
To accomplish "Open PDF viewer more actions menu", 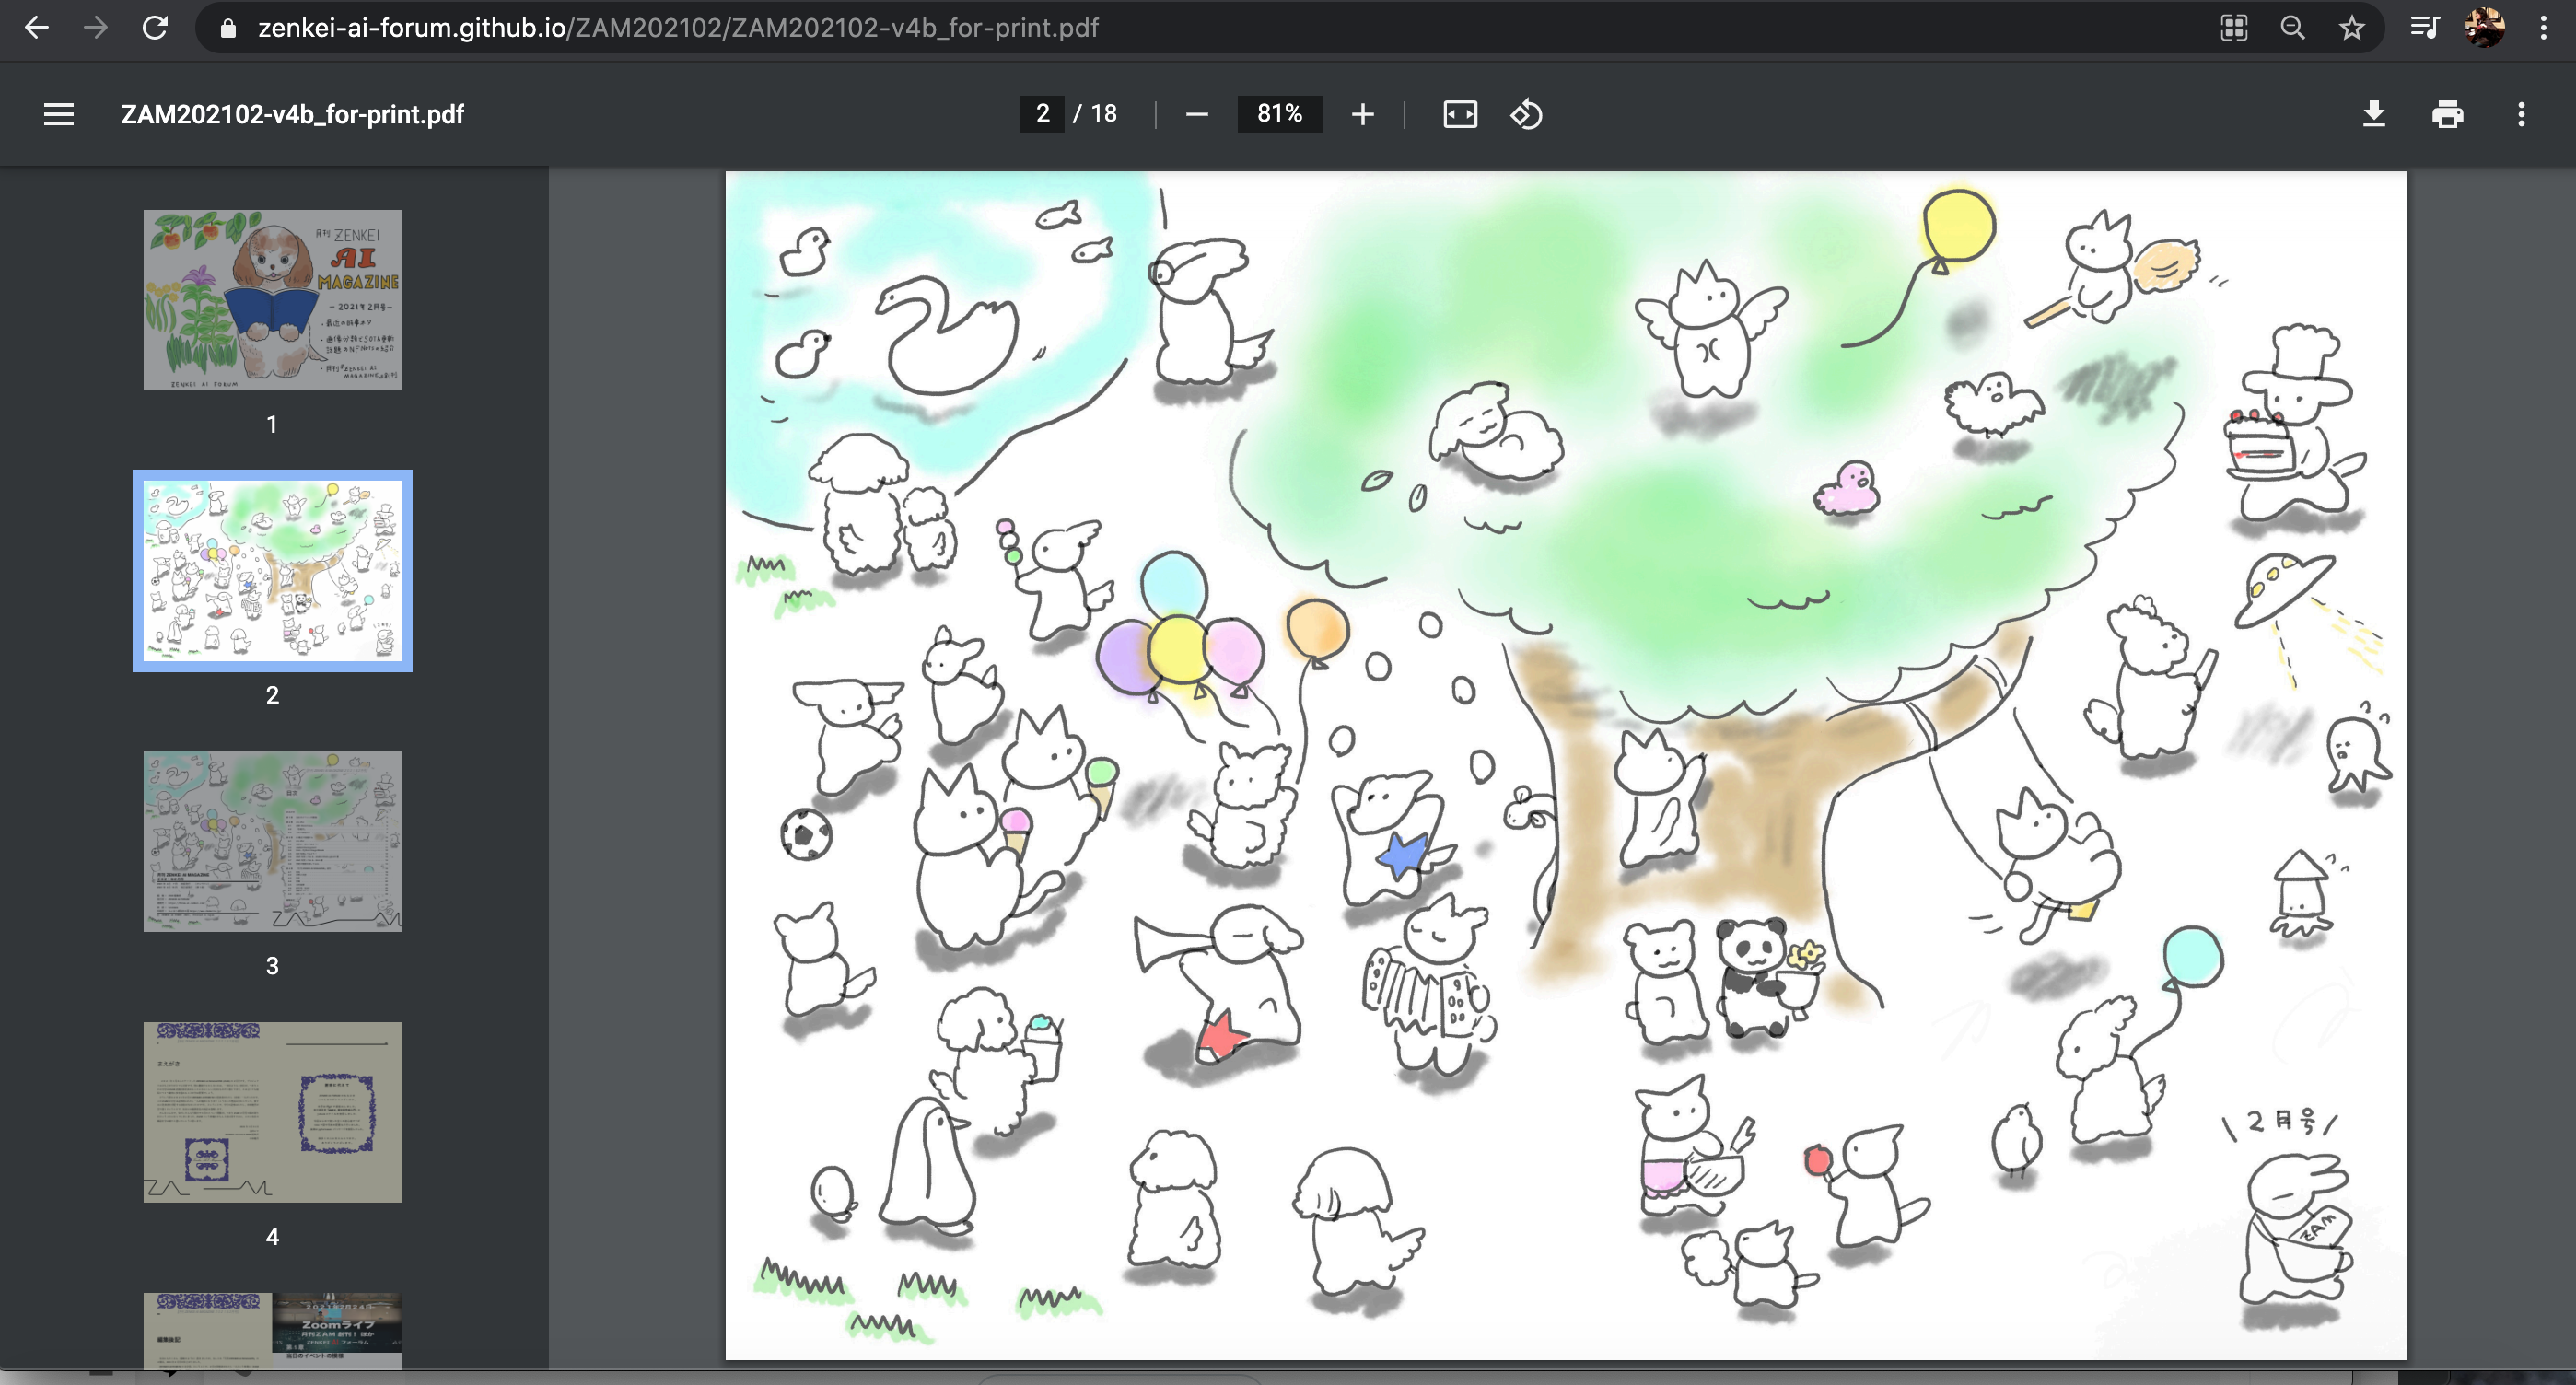I will pos(2521,114).
